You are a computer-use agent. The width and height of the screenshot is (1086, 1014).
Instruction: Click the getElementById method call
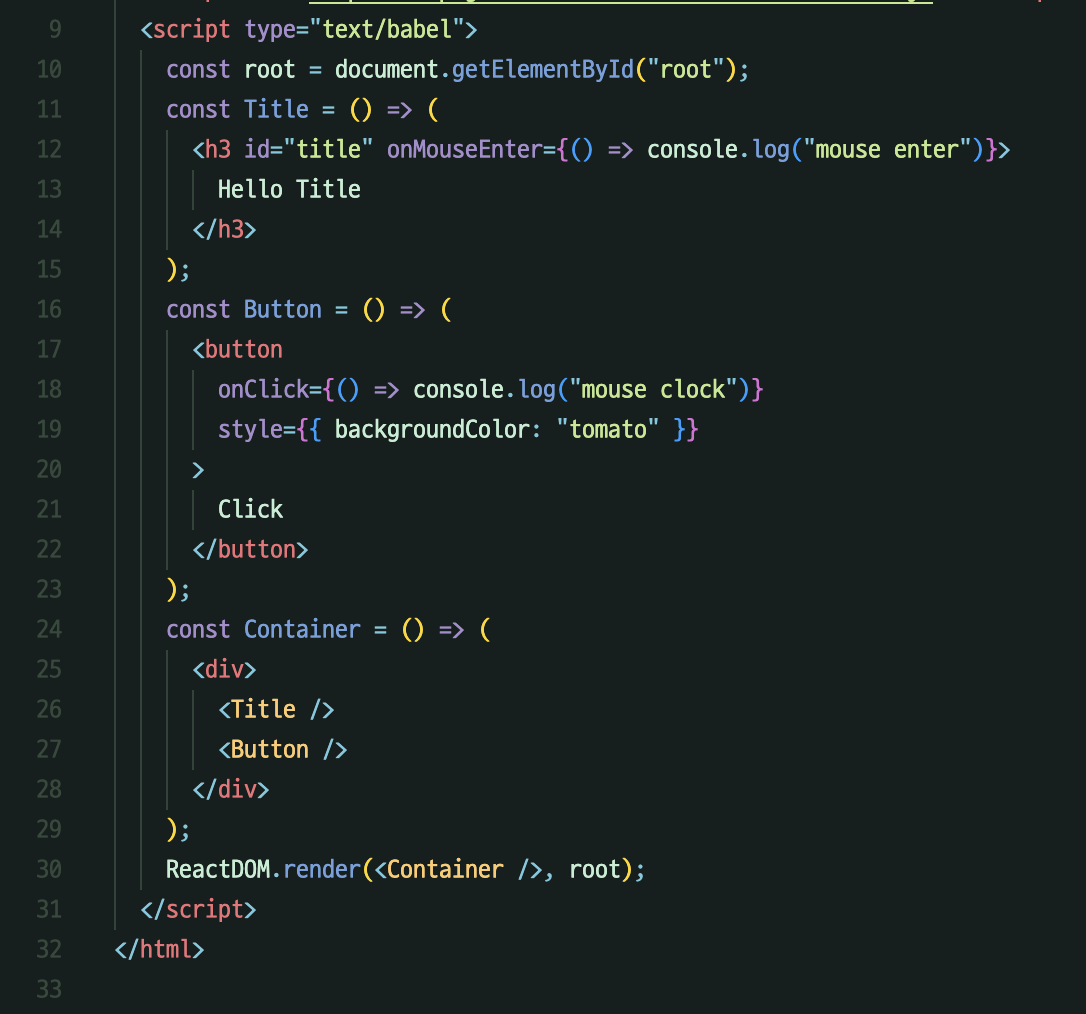542,70
